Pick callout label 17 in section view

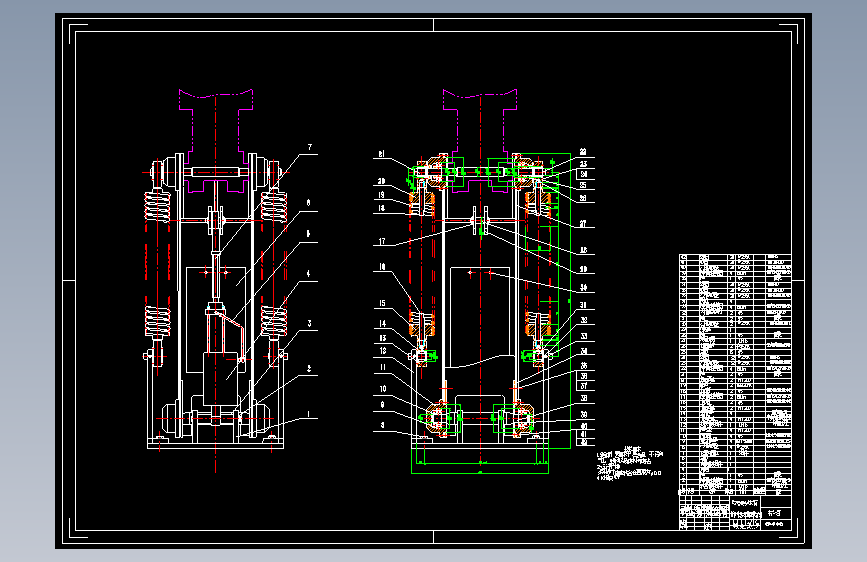pyautogui.click(x=382, y=241)
